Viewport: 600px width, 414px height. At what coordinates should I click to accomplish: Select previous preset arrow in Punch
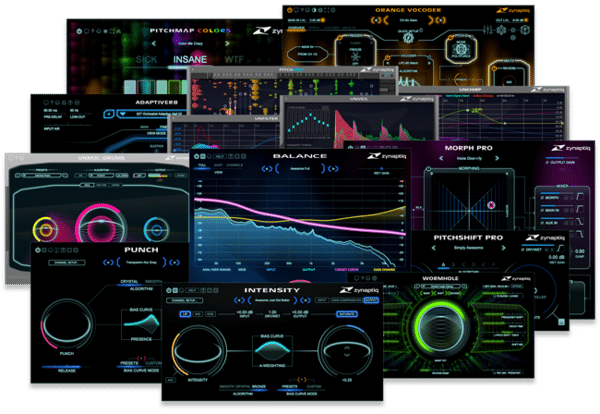pyautogui.click(x=108, y=262)
